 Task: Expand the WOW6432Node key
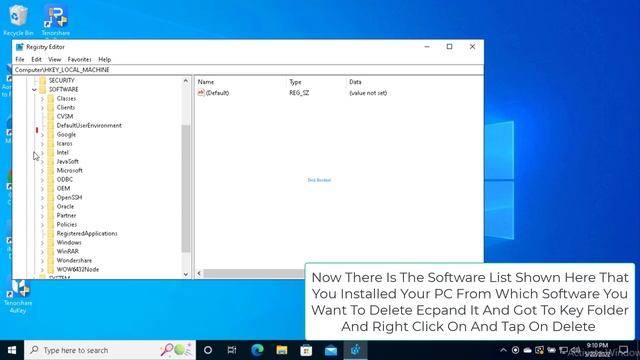(x=42, y=269)
